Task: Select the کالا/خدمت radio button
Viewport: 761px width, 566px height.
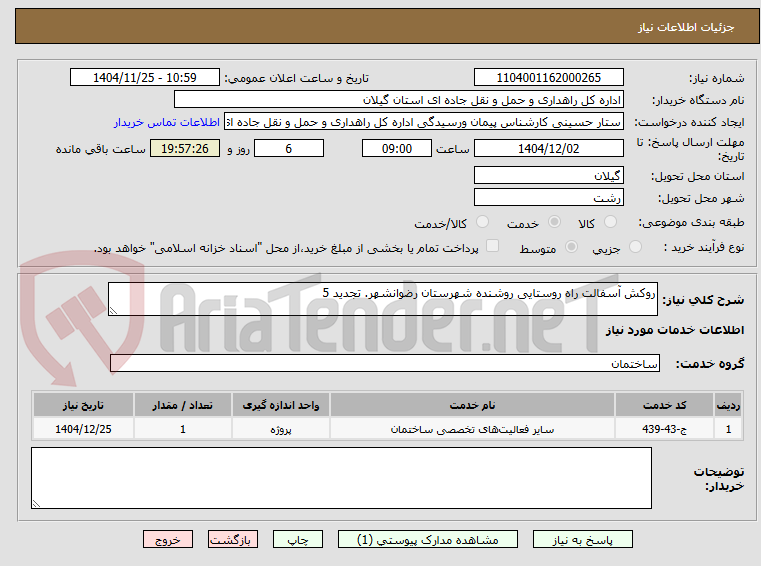Action: 482,222
